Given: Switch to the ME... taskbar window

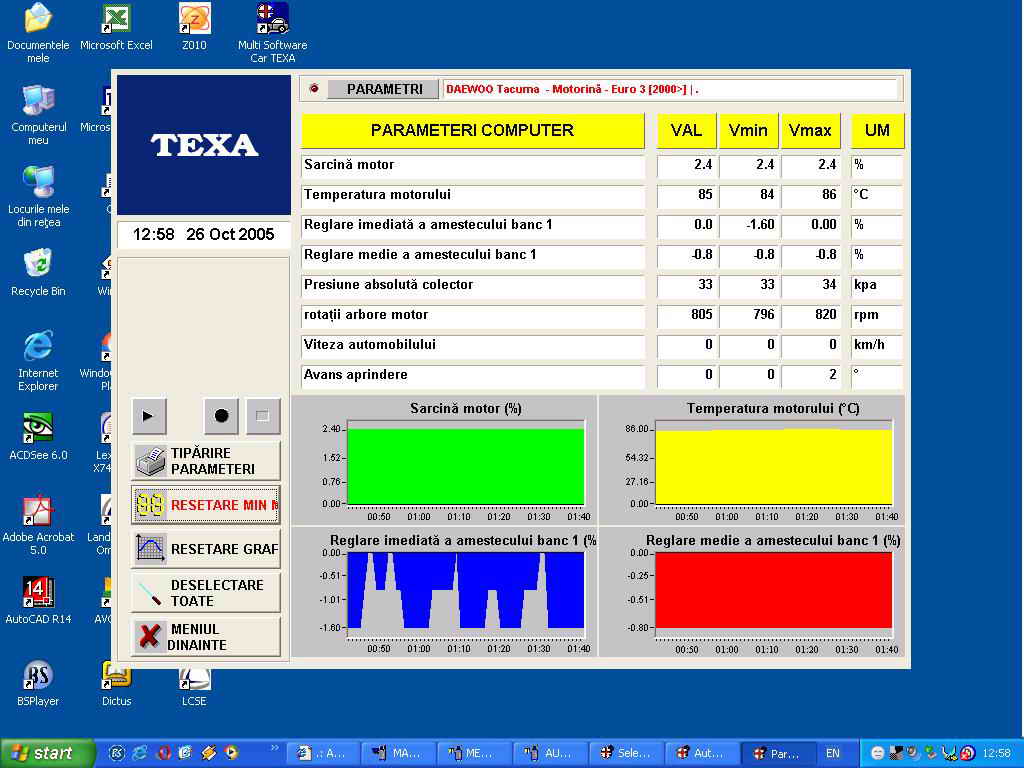Looking at the screenshot, I should click(x=474, y=753).
